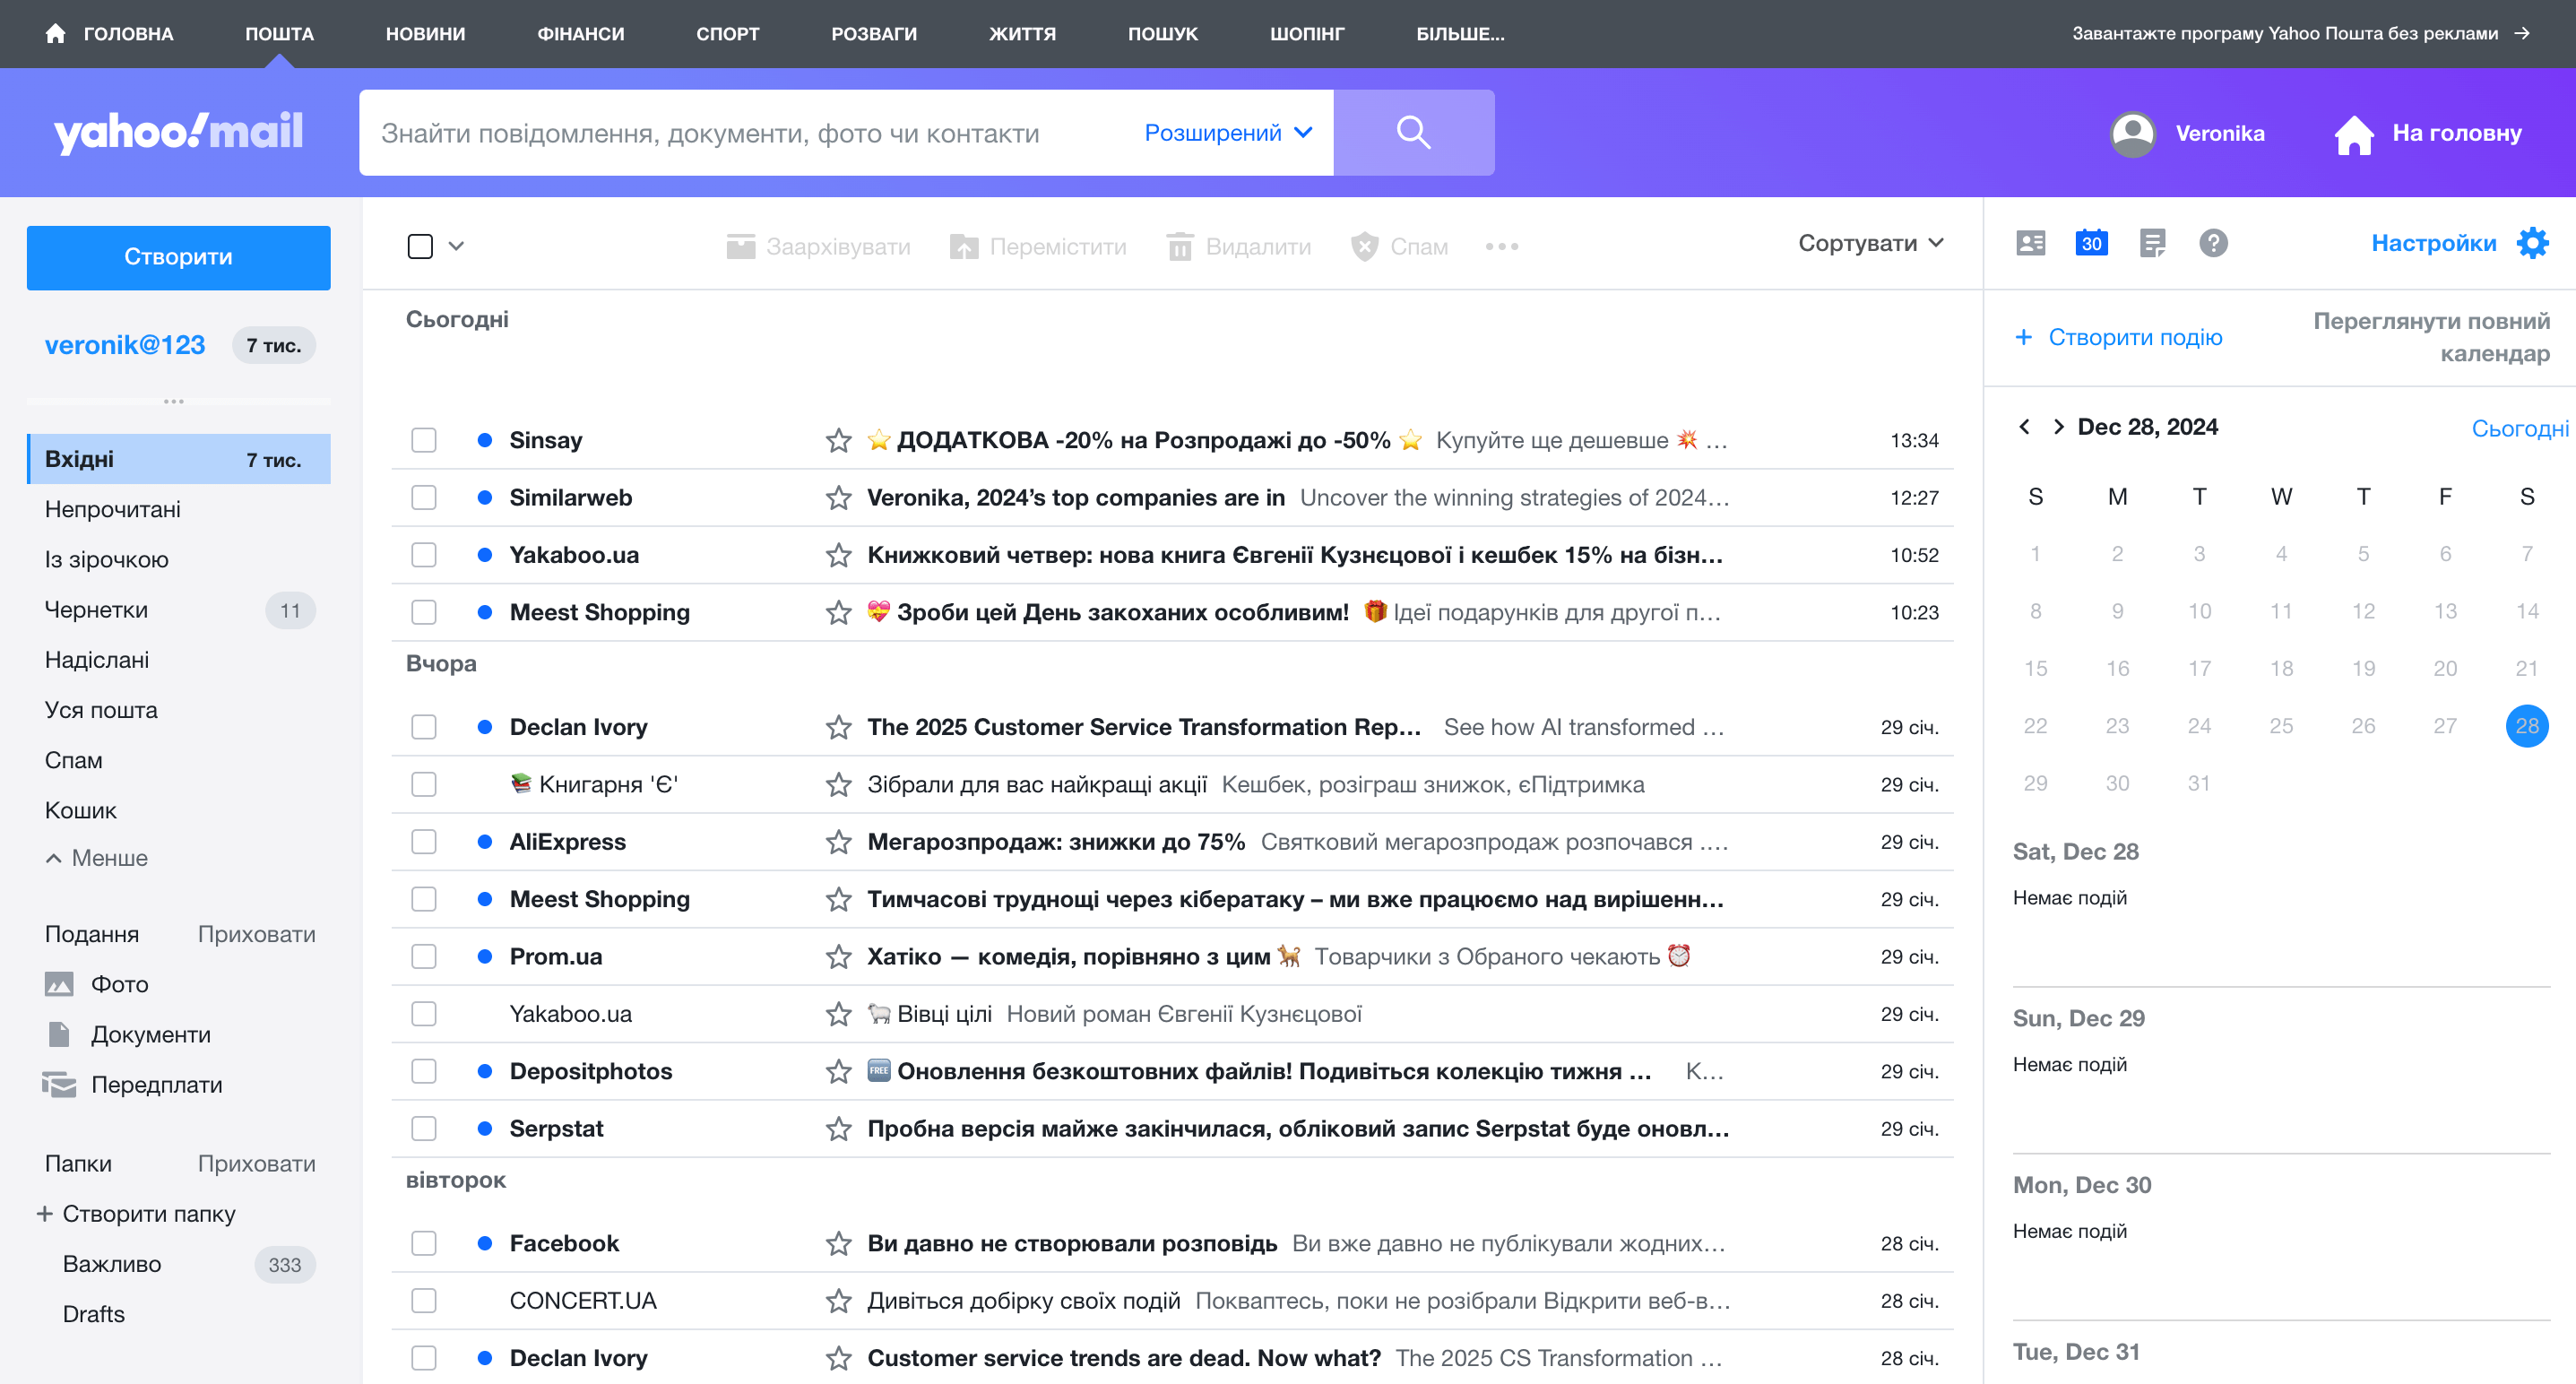Click the house icon beside На головну
The image size is (2576, 1384).
[2354, 134]
